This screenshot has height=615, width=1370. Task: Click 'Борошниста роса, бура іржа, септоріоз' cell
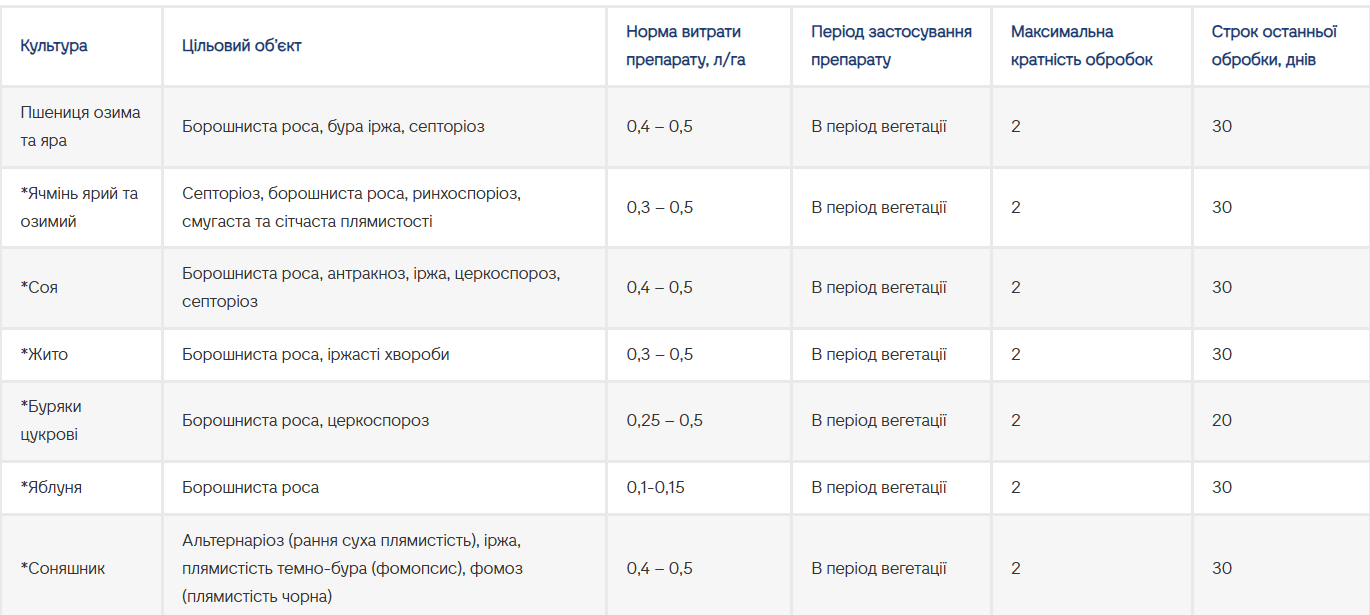[384, 126]
